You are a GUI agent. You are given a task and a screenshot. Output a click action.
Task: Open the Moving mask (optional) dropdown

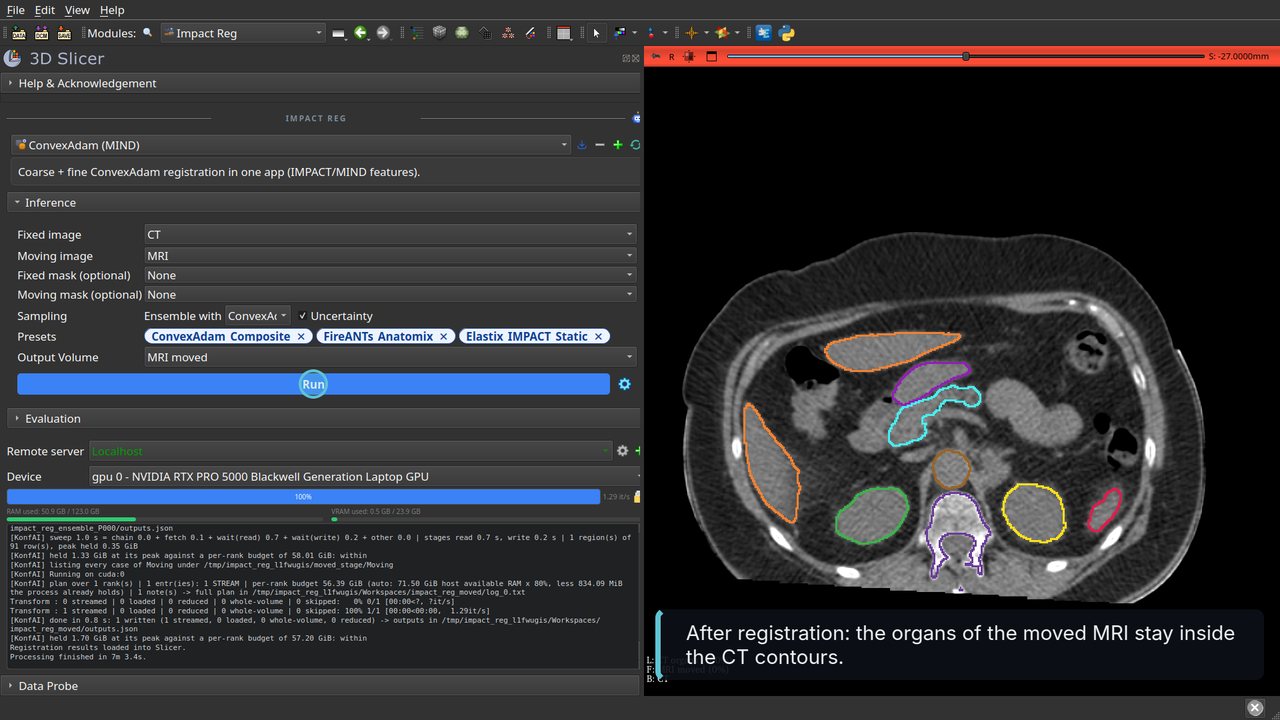point(390,295)
